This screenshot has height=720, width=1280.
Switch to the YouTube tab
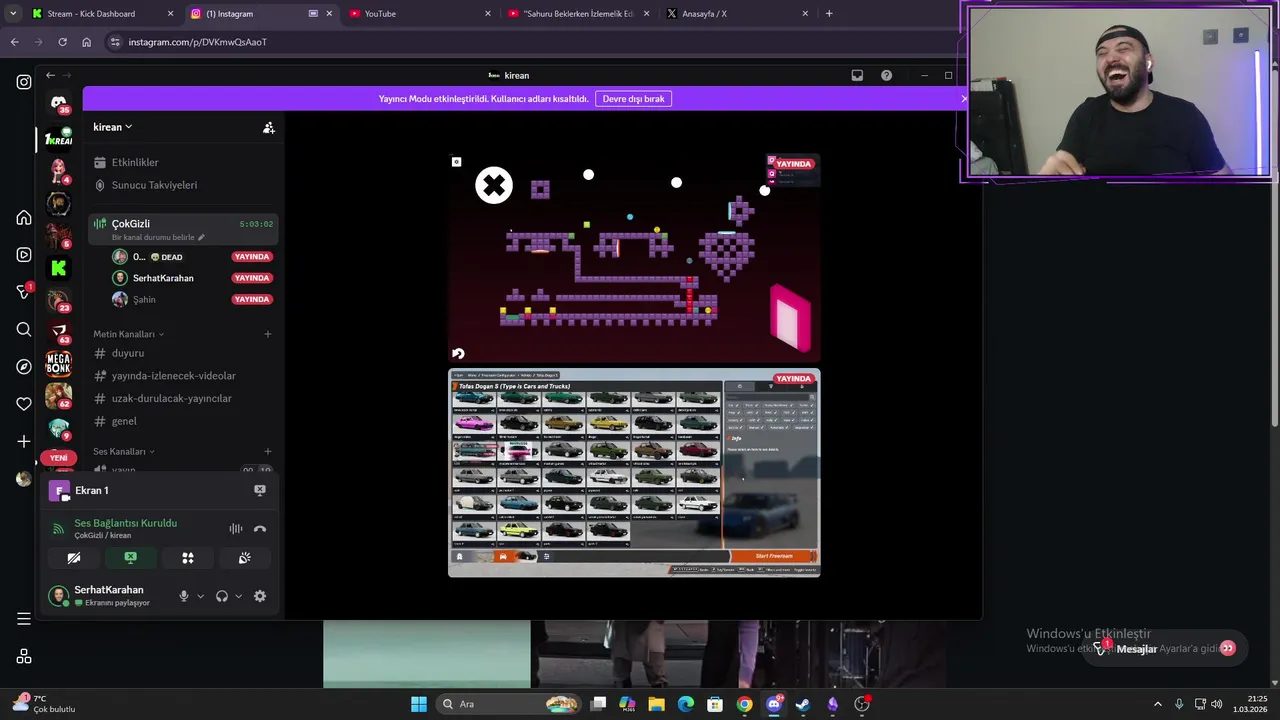tap(420, 14)
